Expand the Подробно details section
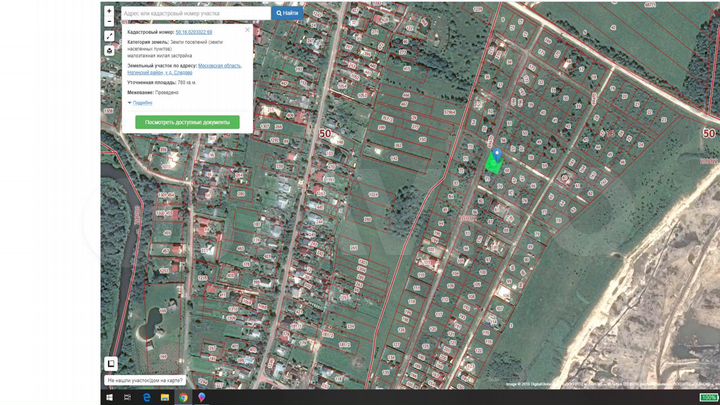 click(141, 102)
